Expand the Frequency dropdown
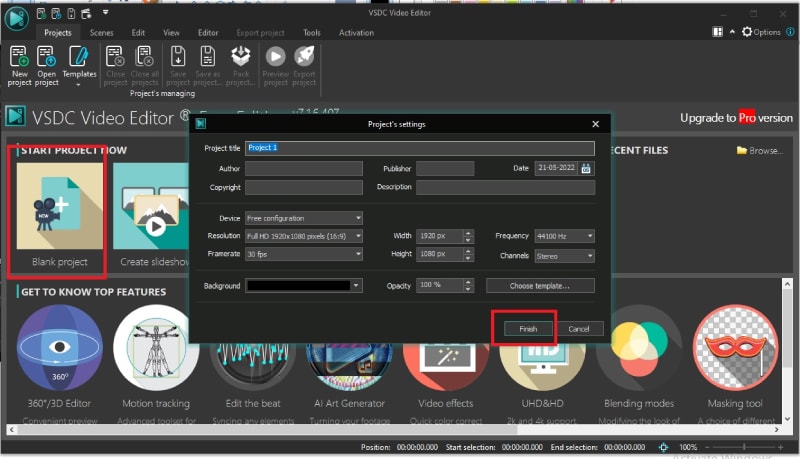 (590, 236)
